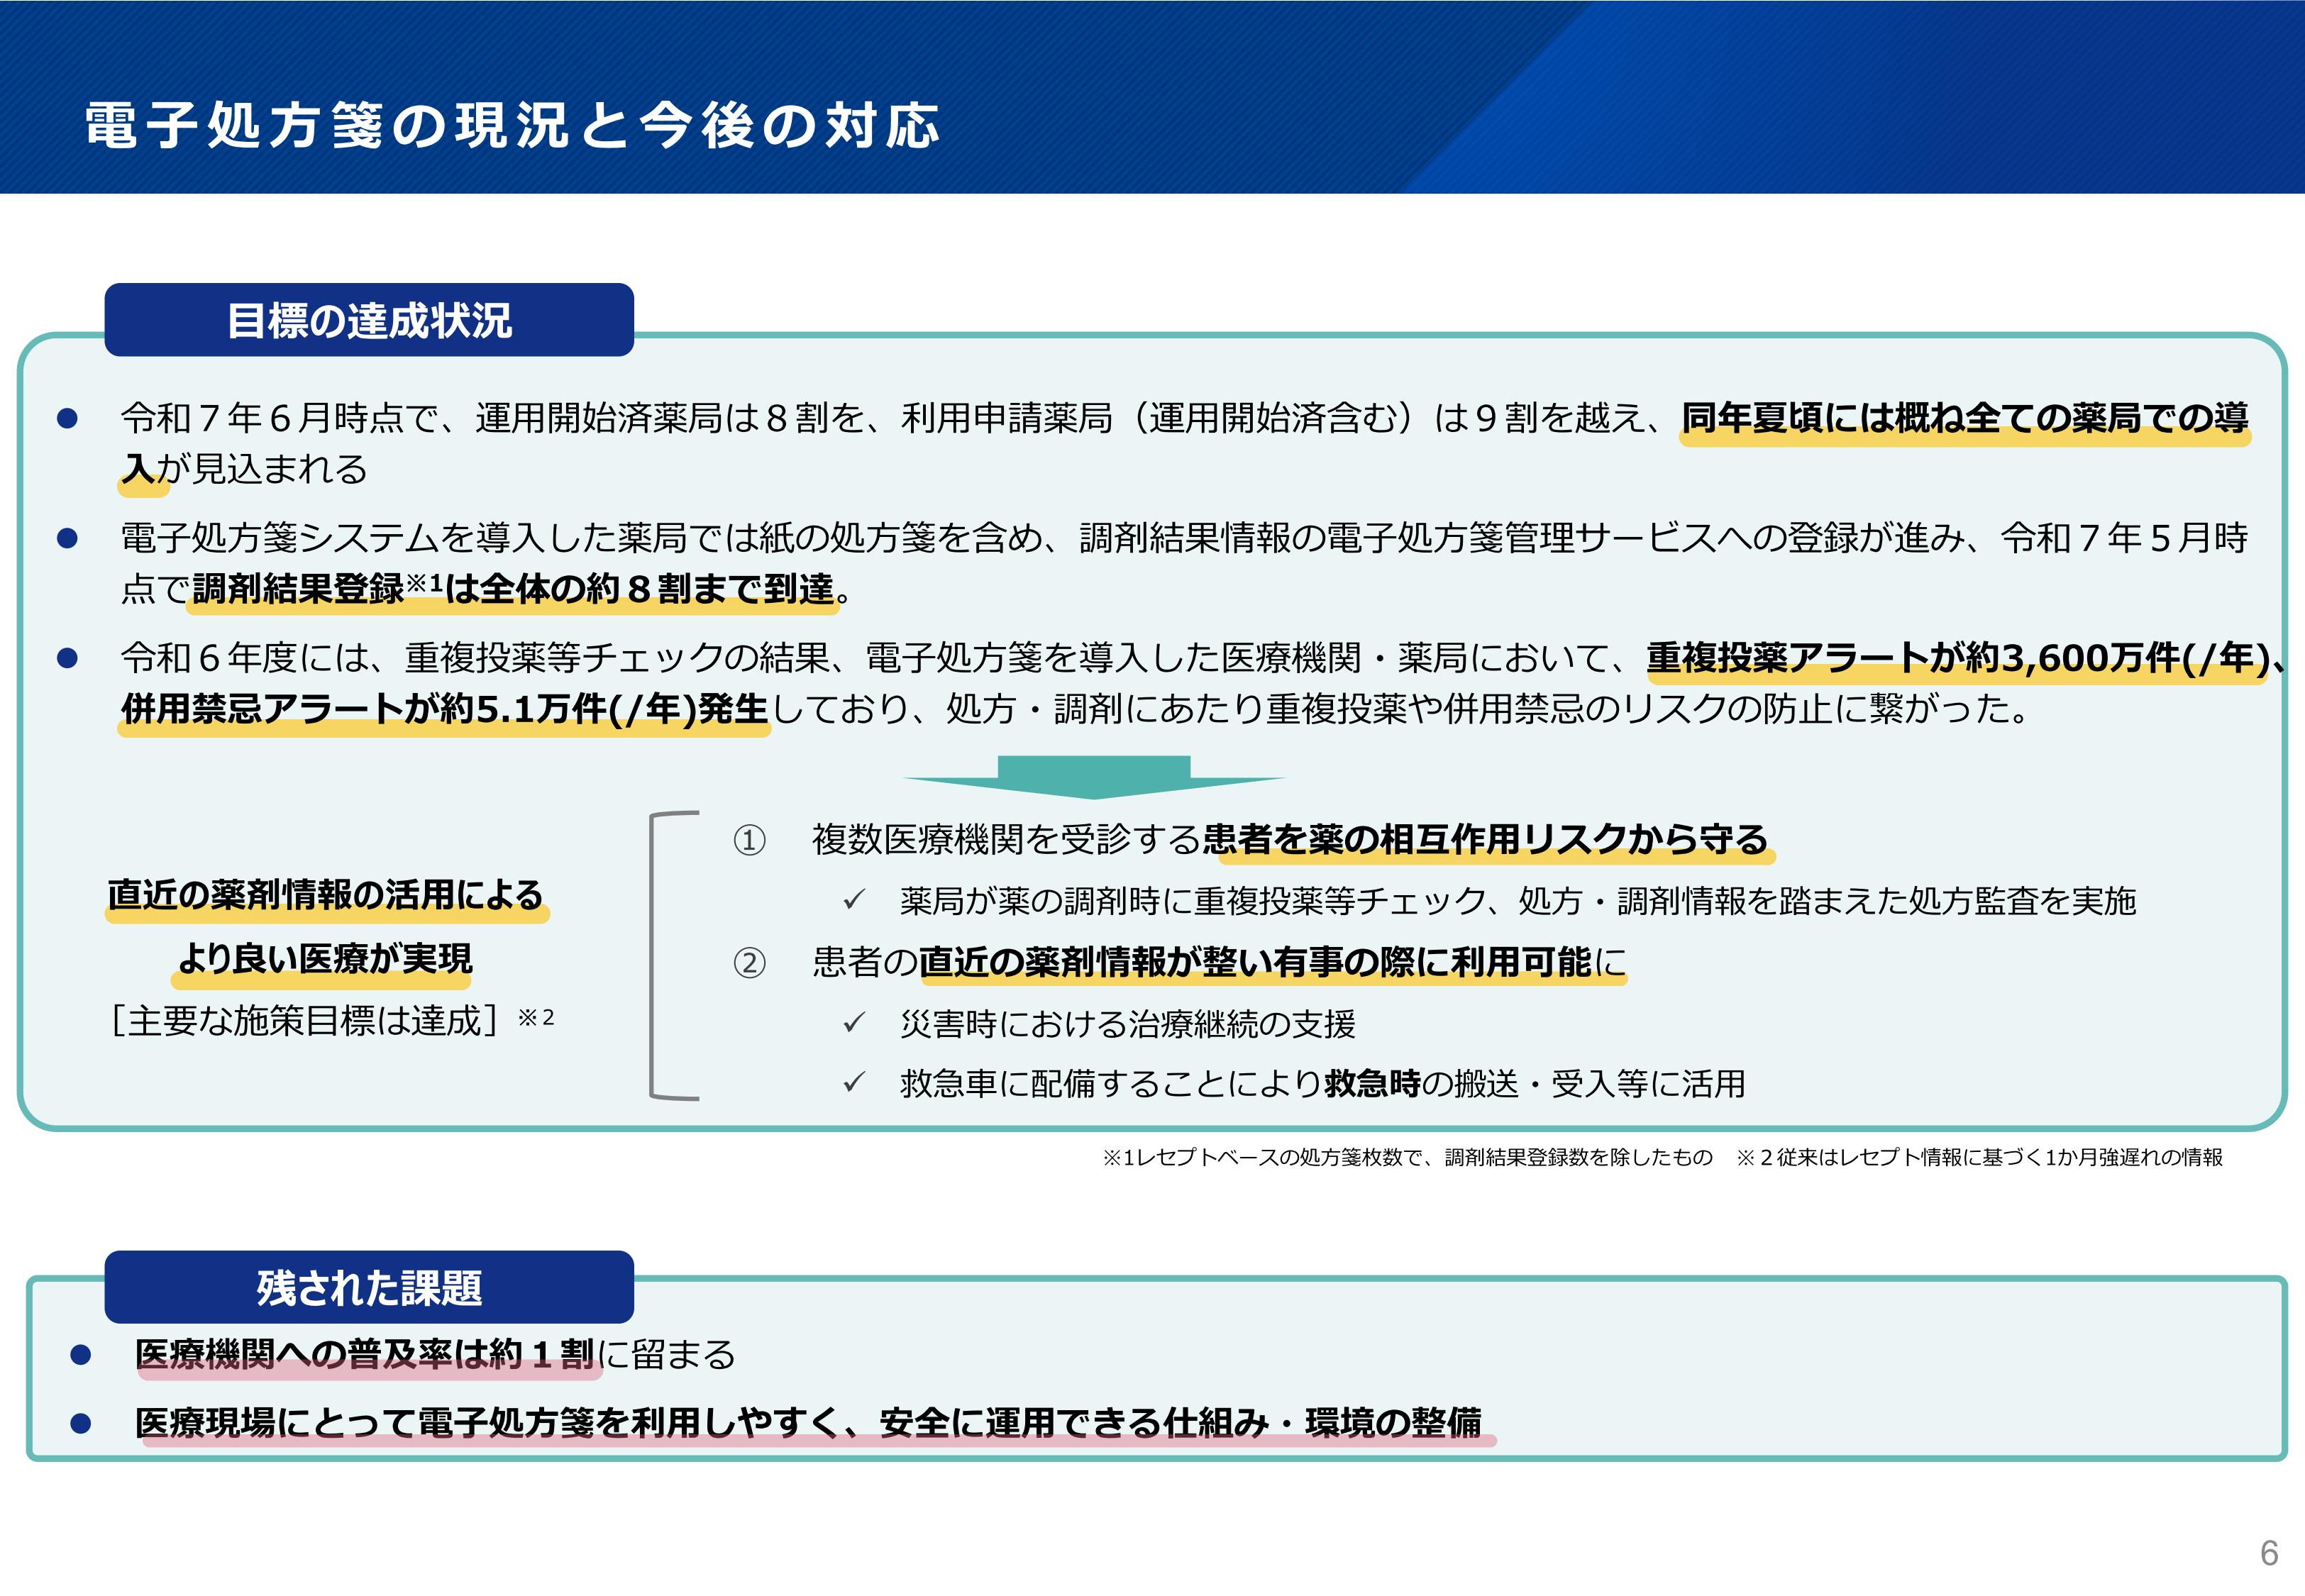Click the text 薬局が薬の調剤時に重複投薬等チェック
Image resolution: width=2305 pixels, height=1596 pixels.
coord(1193,901)
